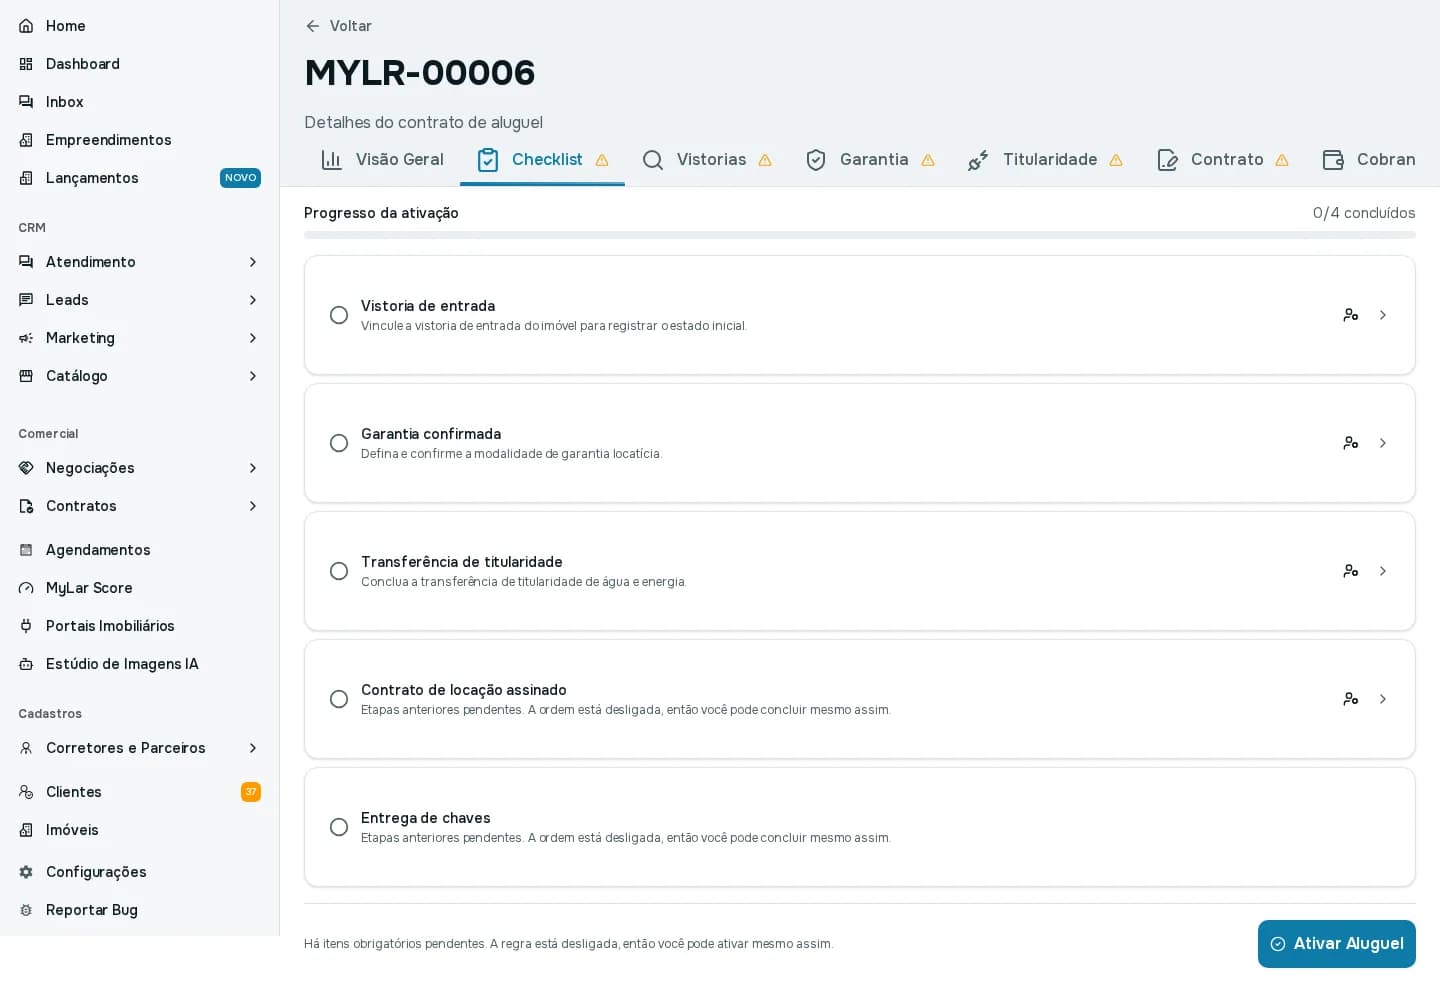Click the Reportar Bug icon
The image size is (1440, 992).
pyautogui.click(x=26, y=910)
